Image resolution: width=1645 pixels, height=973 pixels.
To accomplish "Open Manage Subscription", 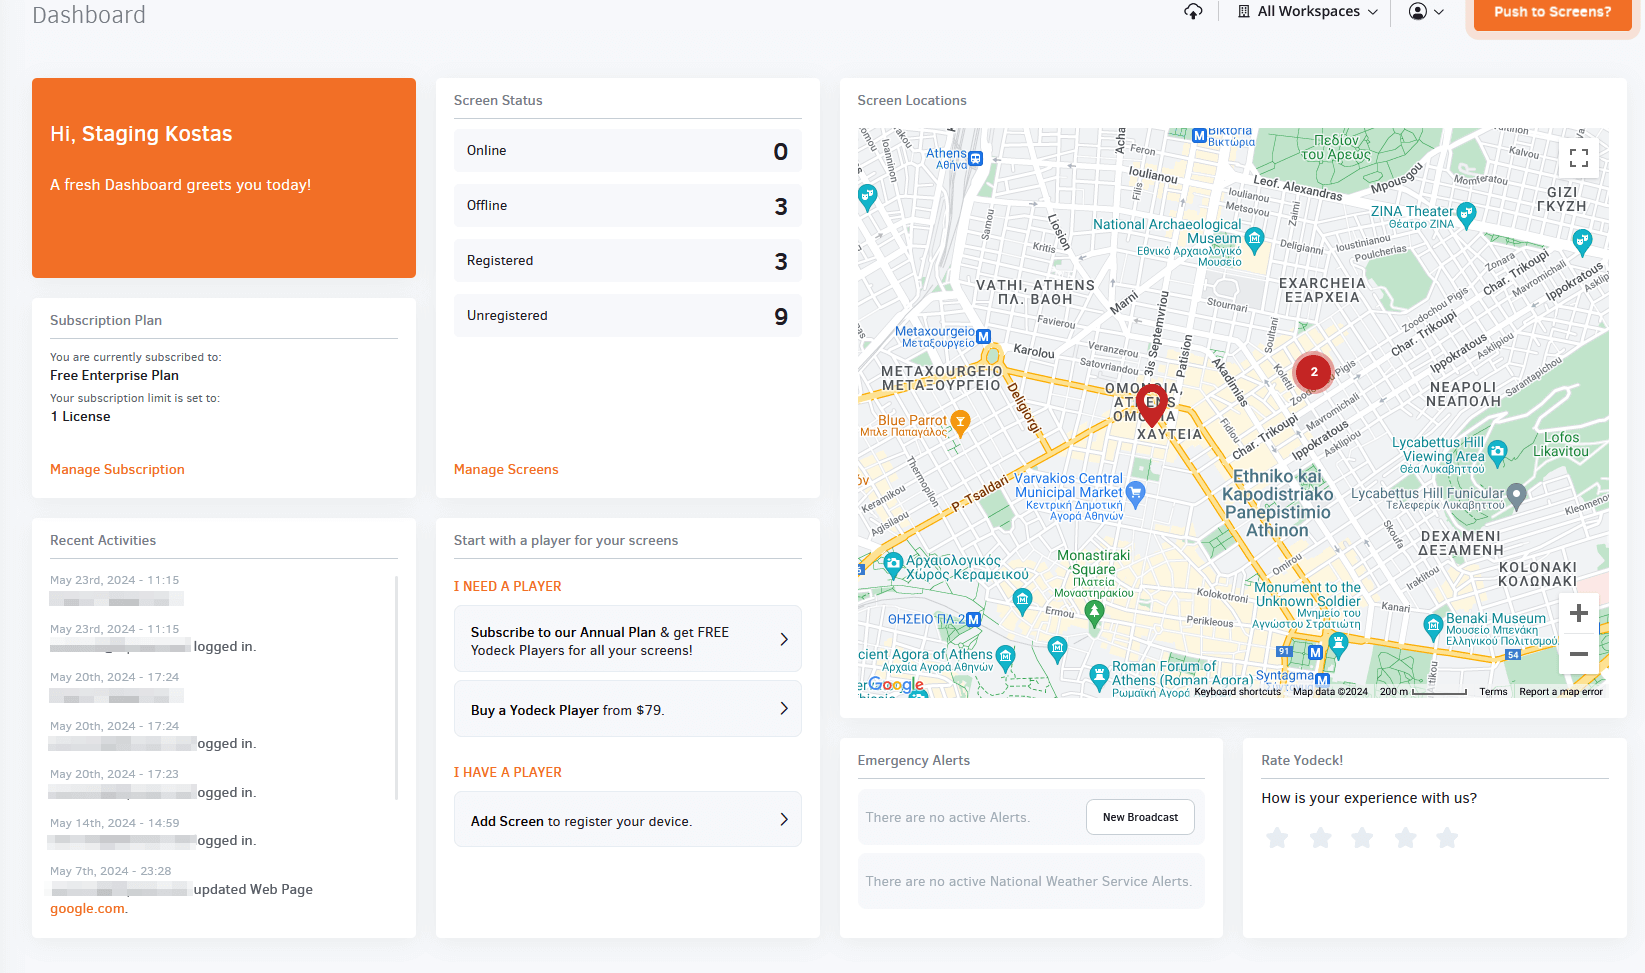I will click(117, 469).
